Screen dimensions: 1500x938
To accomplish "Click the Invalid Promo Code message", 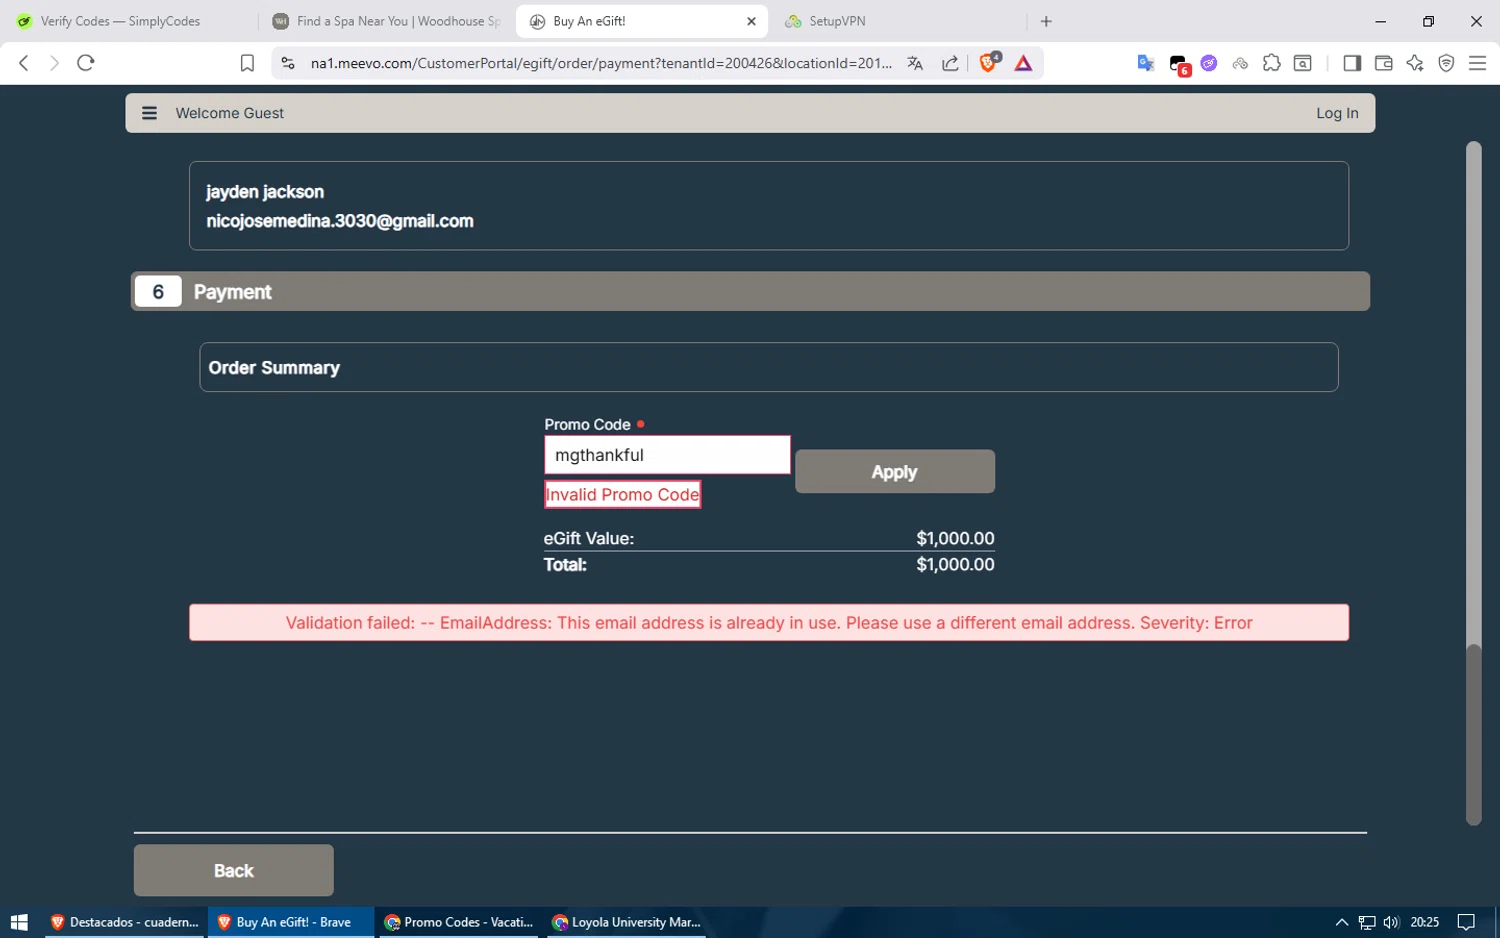I will pyautogui.click(x=622, y=494).
